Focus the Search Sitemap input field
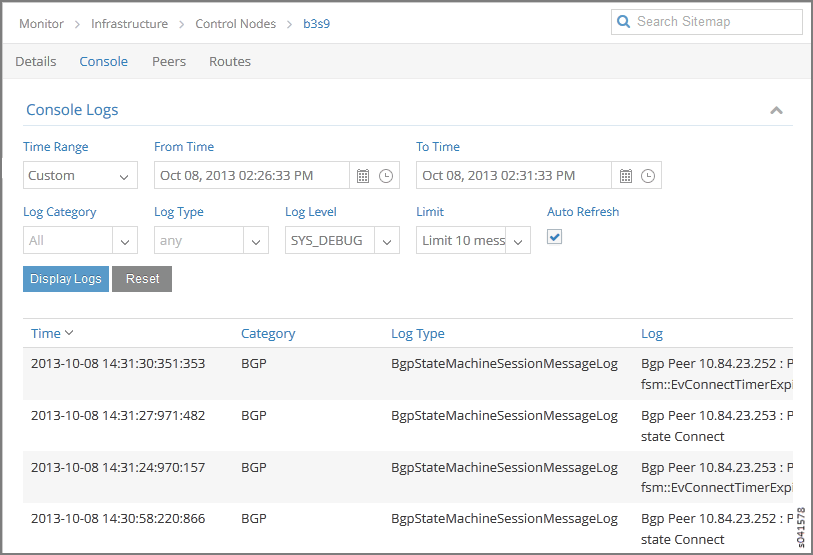Viewport: 813px width, 555px height. point(715,22)
